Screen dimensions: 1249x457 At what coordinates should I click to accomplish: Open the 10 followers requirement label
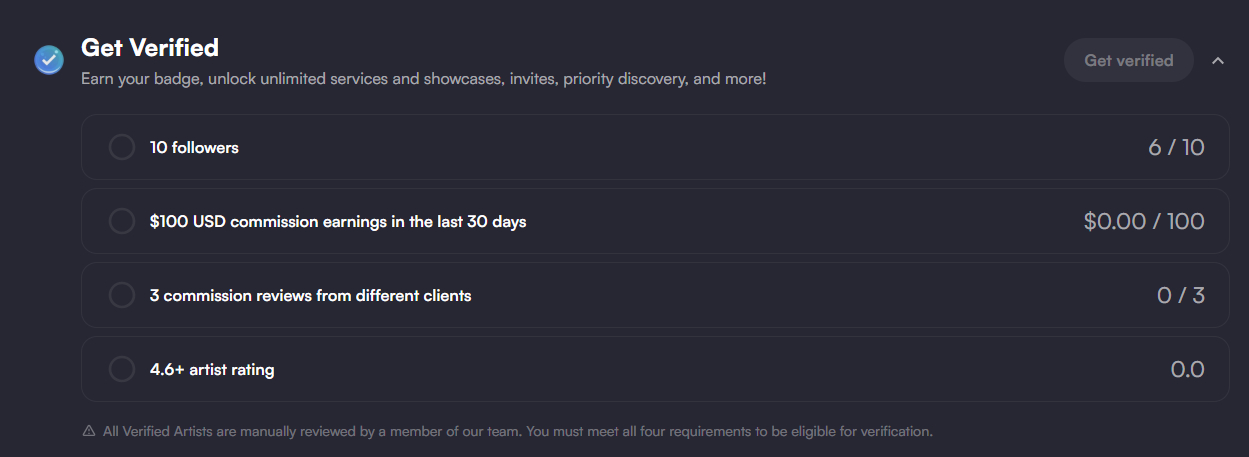click(194, 147)
